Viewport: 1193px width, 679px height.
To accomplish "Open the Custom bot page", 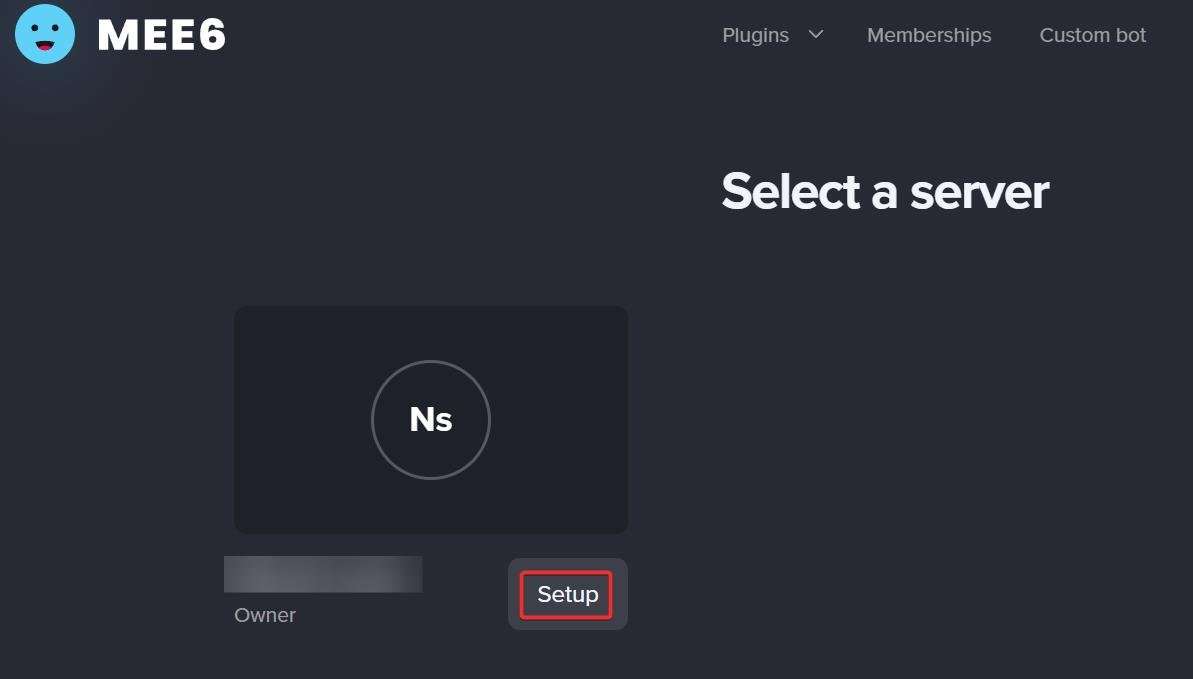I will (1093, 35).
